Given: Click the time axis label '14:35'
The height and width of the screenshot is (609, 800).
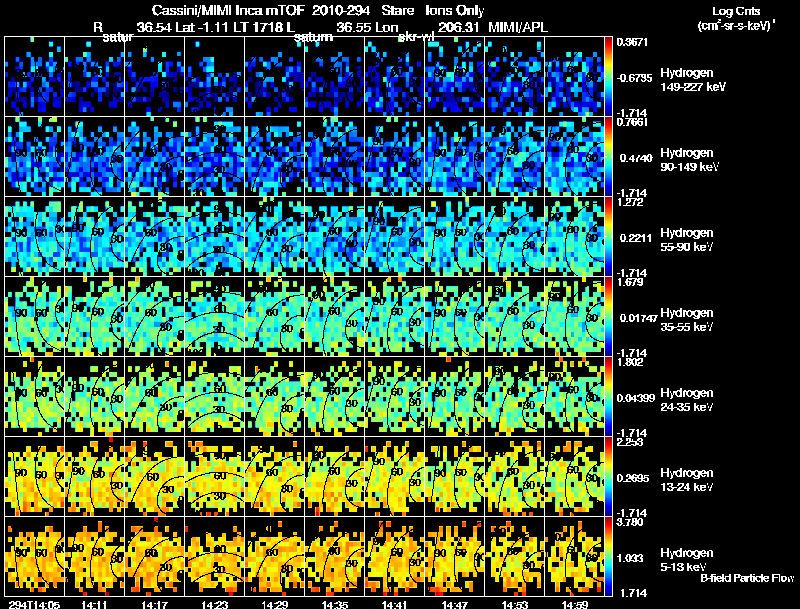Looking at the screenshot, I should [334, 604].
